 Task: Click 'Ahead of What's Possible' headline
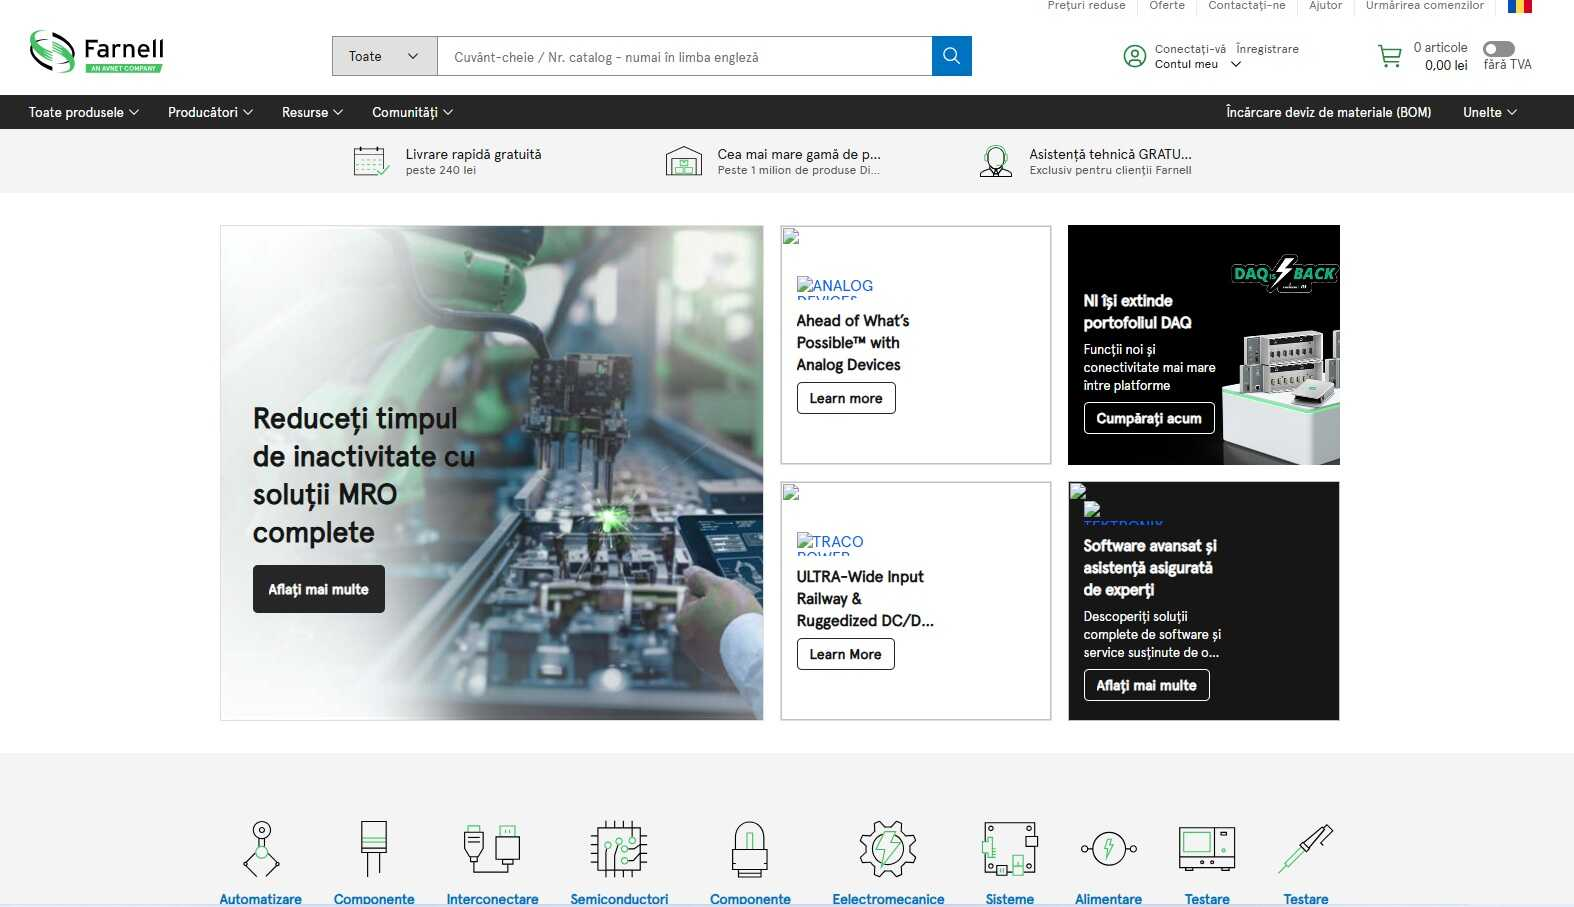[853, 342]
